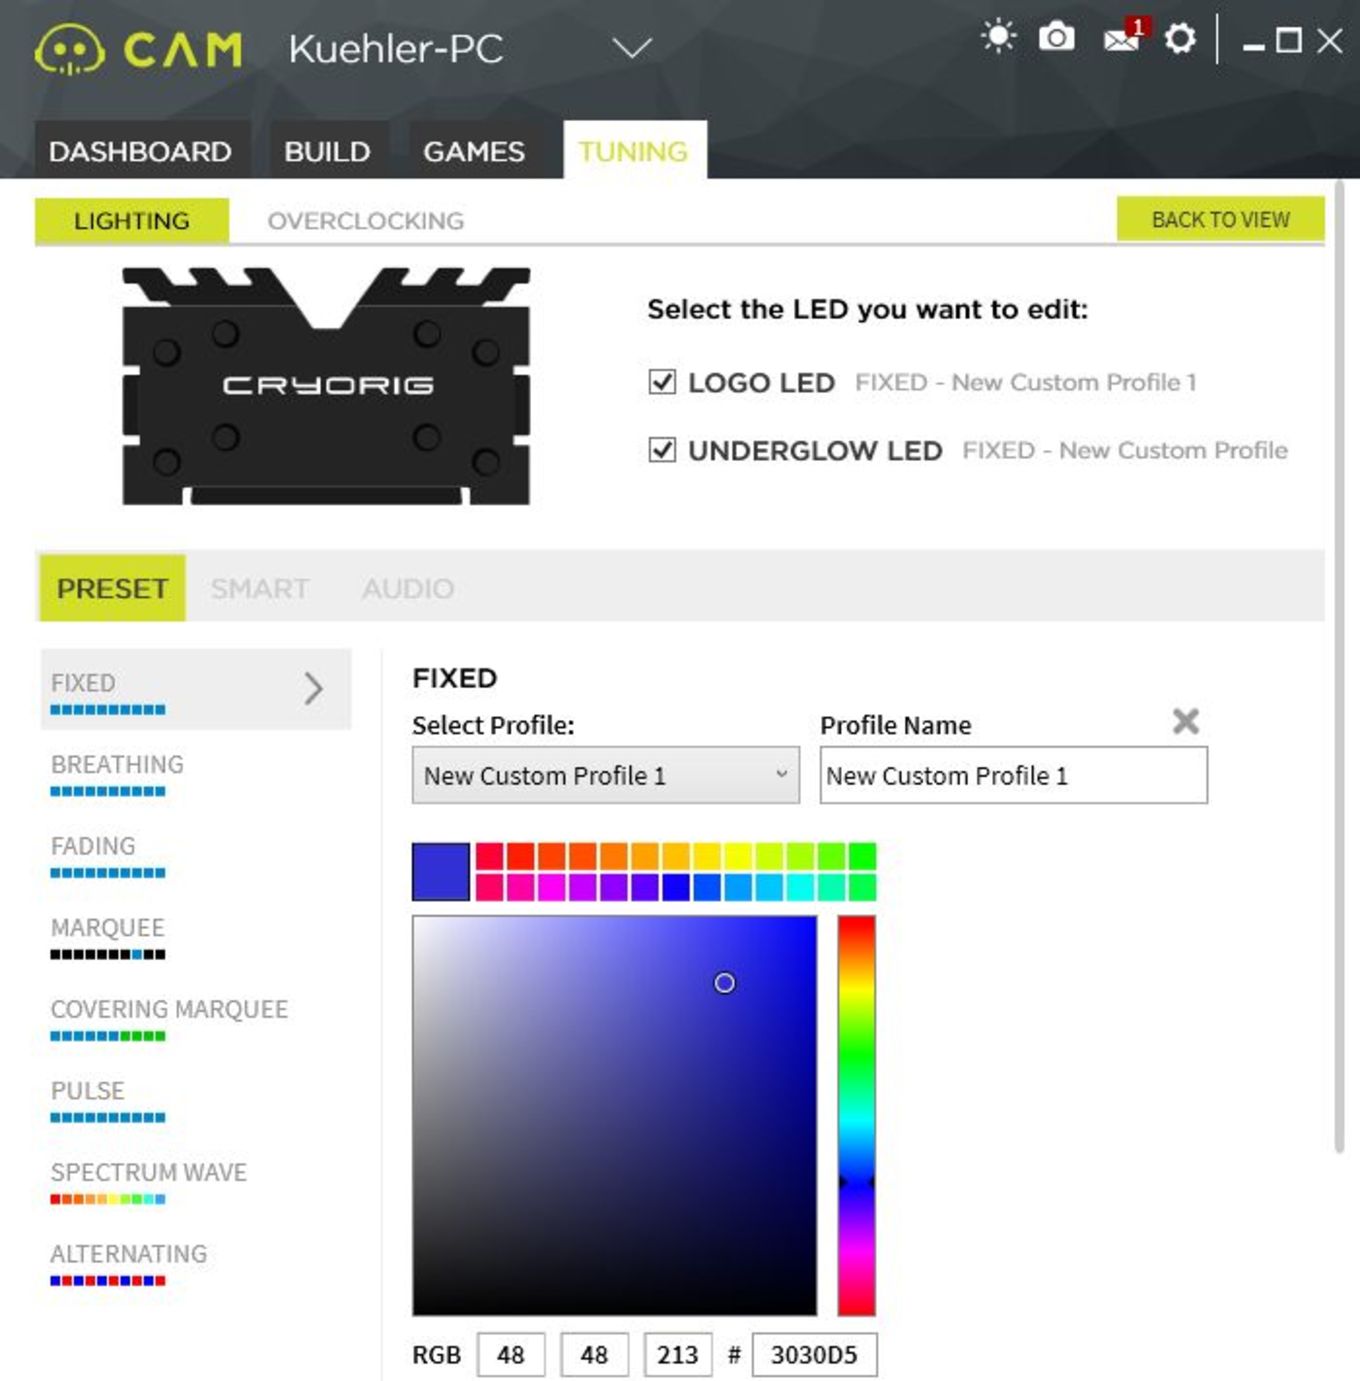The width and height of the screenshot is (1360, 1381).
Task: Click the BACK TO VIEW button
Action: click(1220, 219)
